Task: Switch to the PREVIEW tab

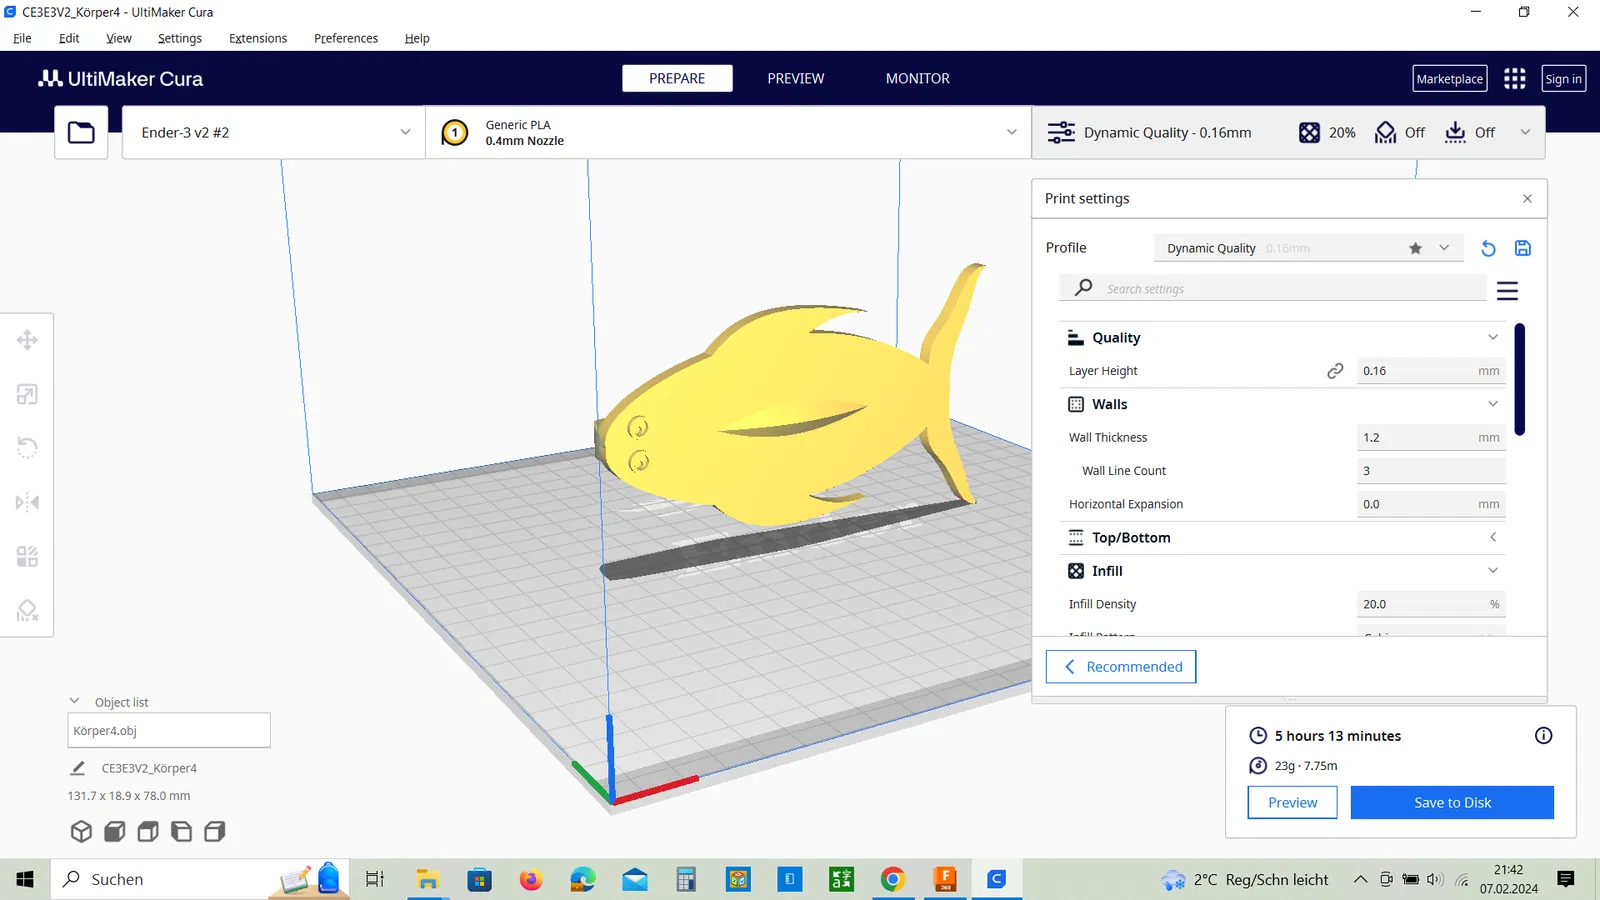Action: pos(795,79)
